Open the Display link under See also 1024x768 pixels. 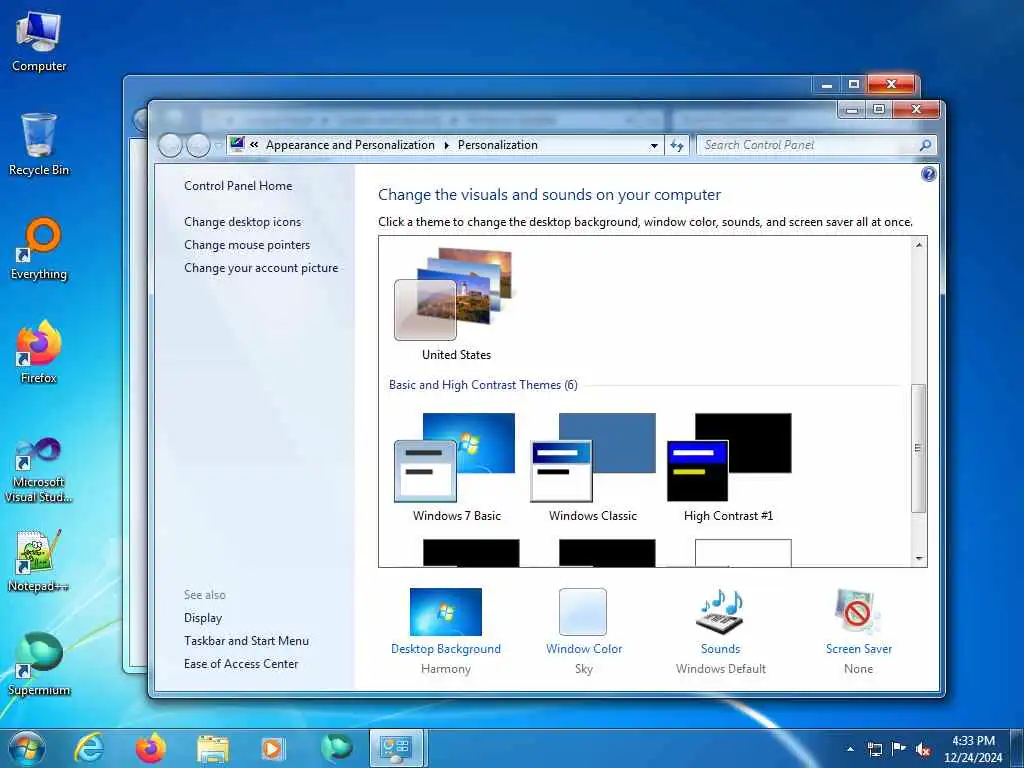click(x=203, y=618)
